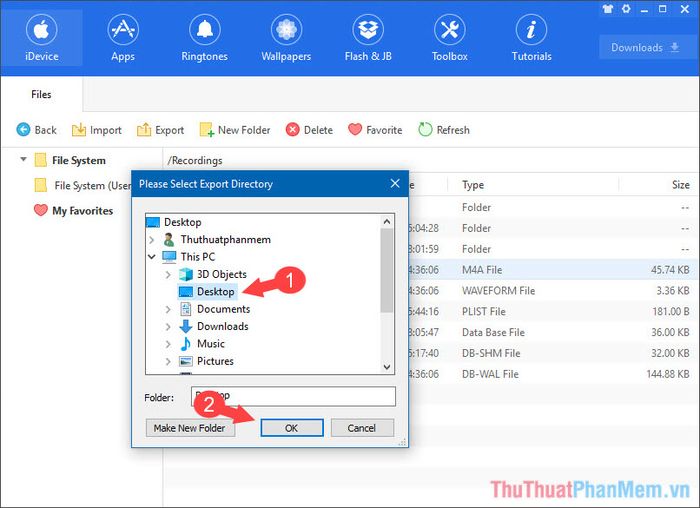Collapse the This PC node
Screen dimensions: 700x508
(152, 257)
